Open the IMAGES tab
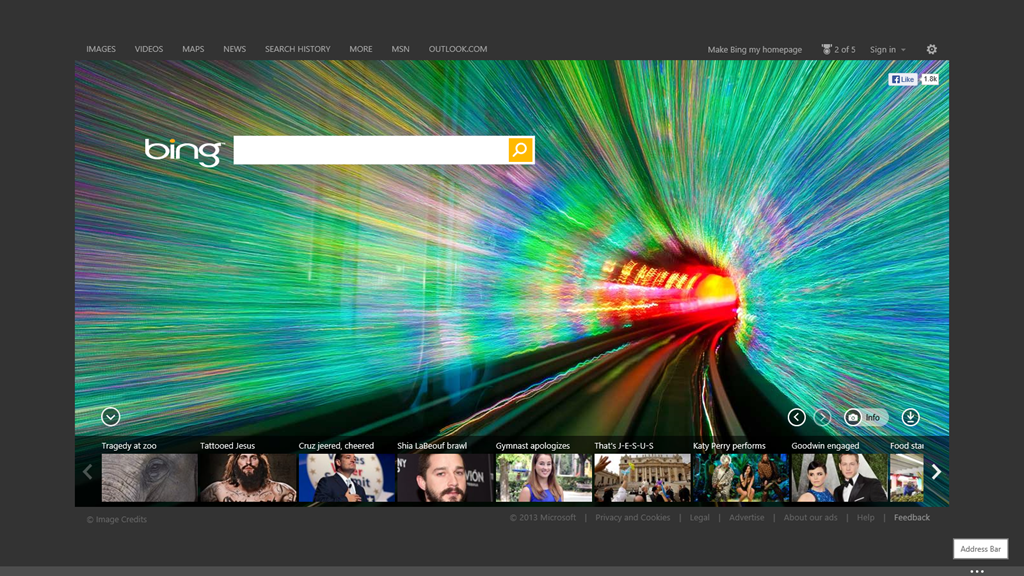The width and height of the screenshot is (1024, 576). pyautogui.click(x=101, y=49)
